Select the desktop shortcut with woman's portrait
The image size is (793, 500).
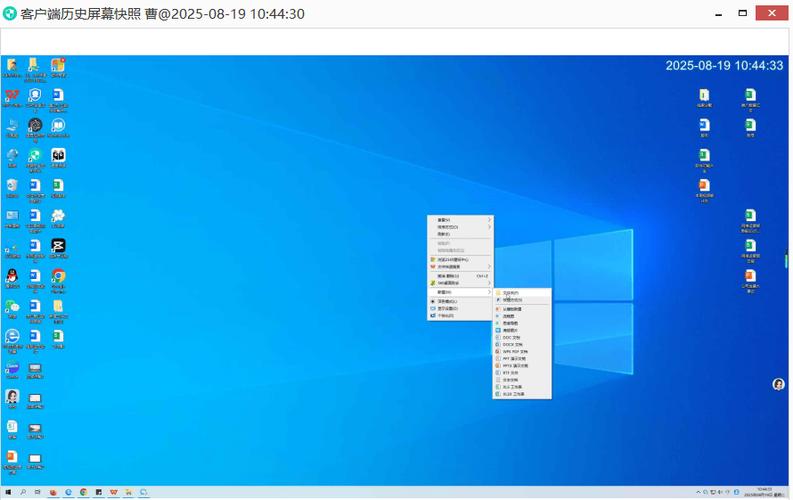click(12, 399)
